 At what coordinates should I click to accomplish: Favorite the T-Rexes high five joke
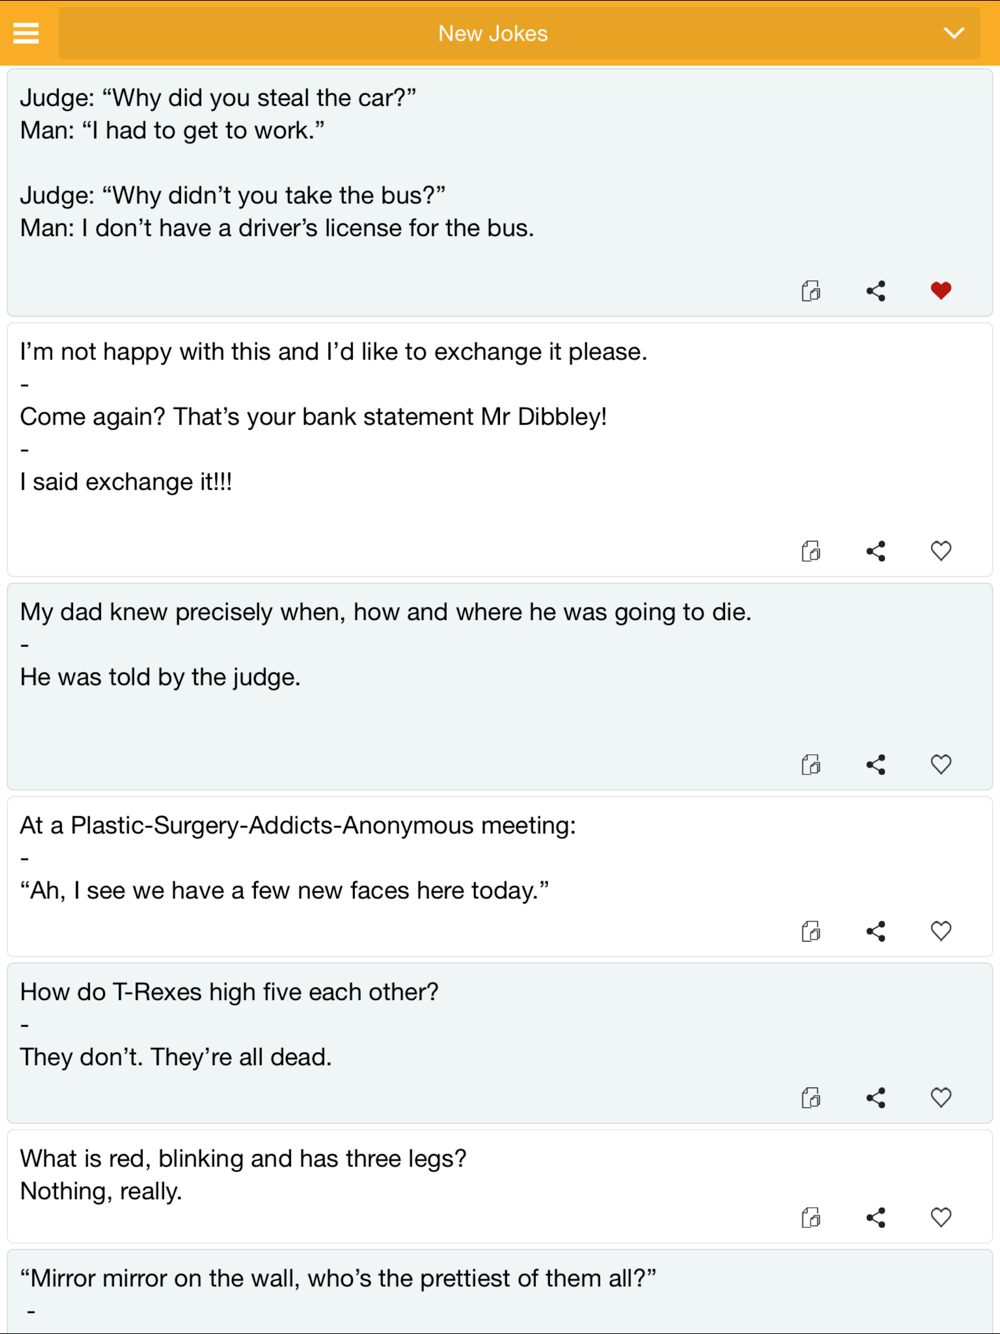pyautogui.click(x=941, y=1098)
